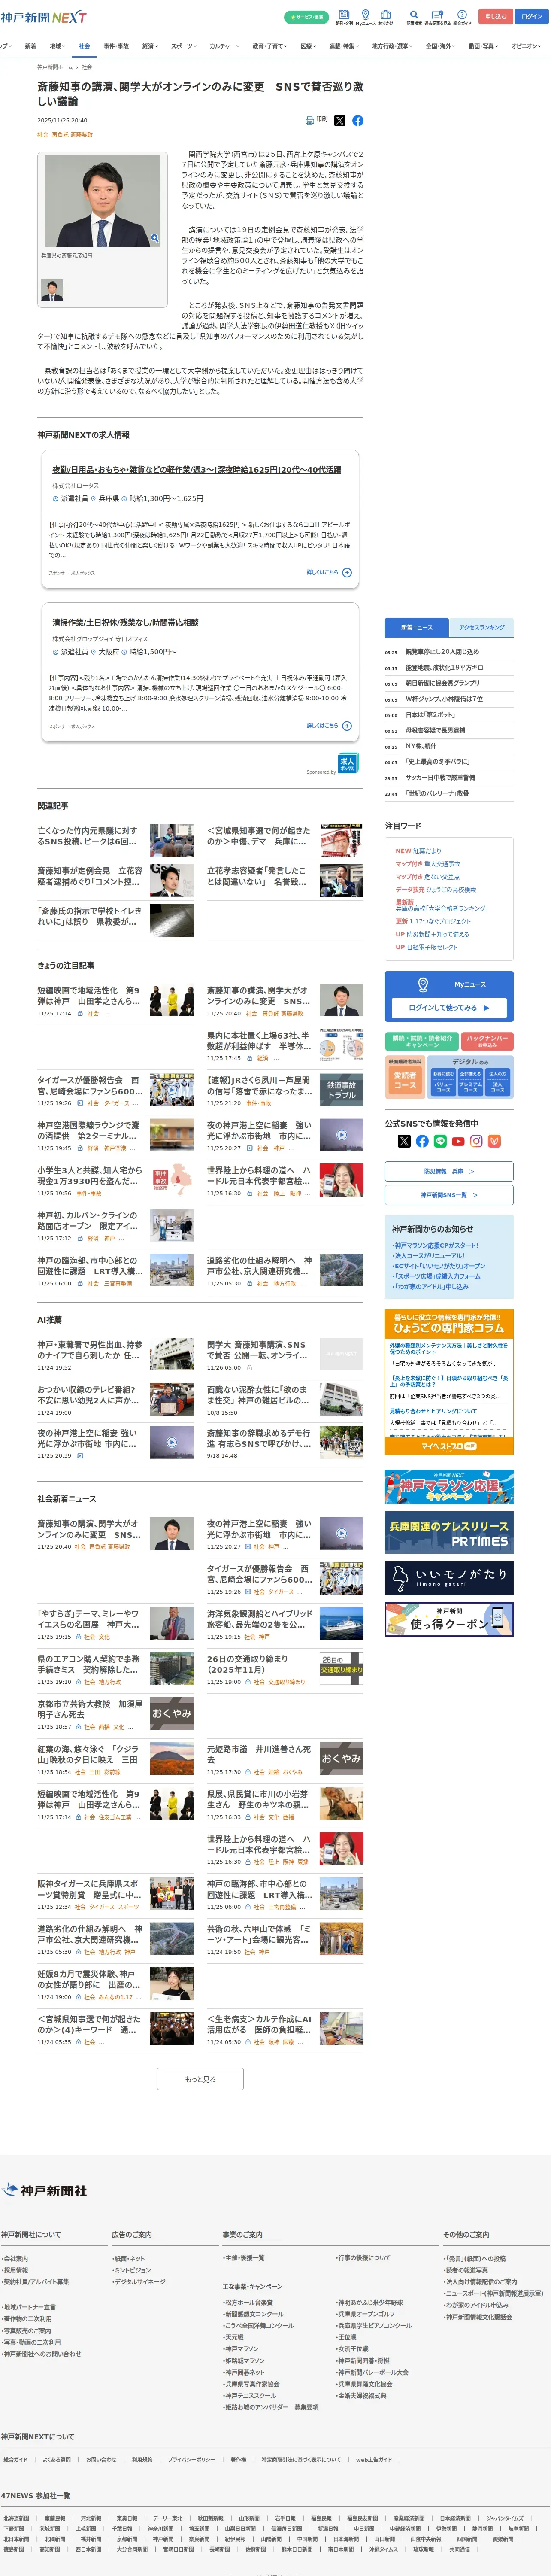Open the 防災情報 兵庫 button
551x2576 pixels.
449,1171
